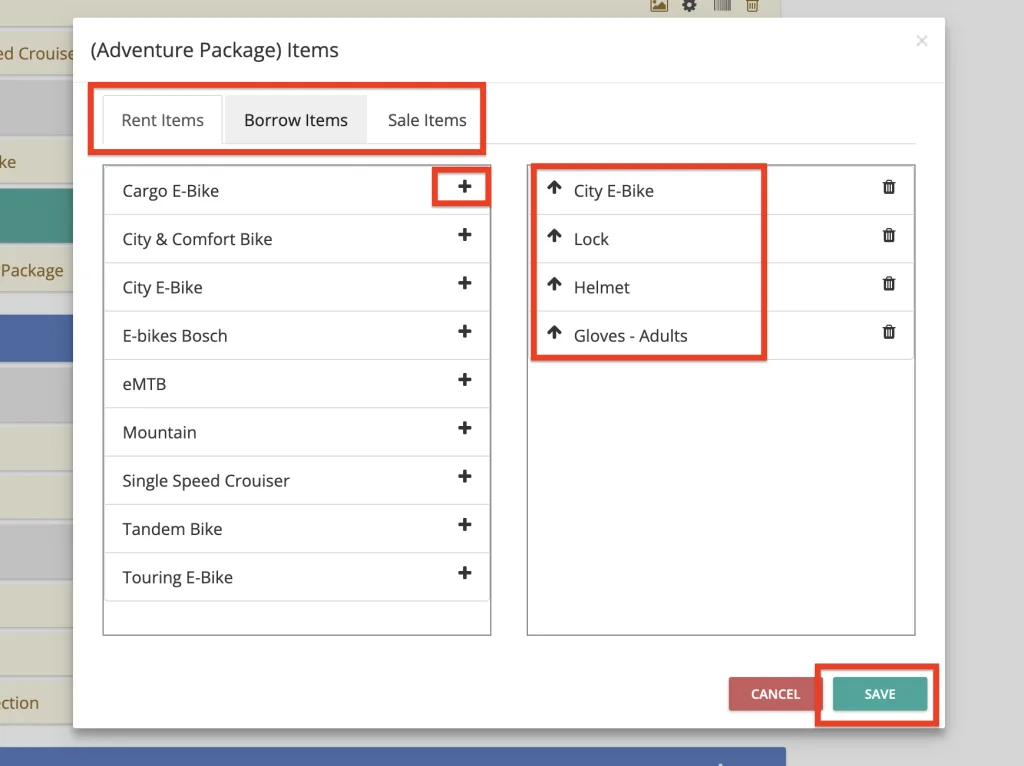This screenshot has width=1024, height=766.
Task: Add Cargo E-Bike using its plus icon
Action: click(464, 187)
